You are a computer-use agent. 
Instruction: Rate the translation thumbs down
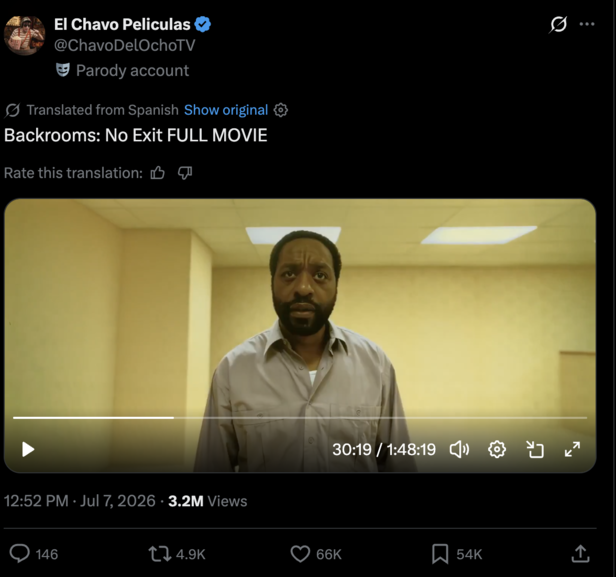click(185, 173)
